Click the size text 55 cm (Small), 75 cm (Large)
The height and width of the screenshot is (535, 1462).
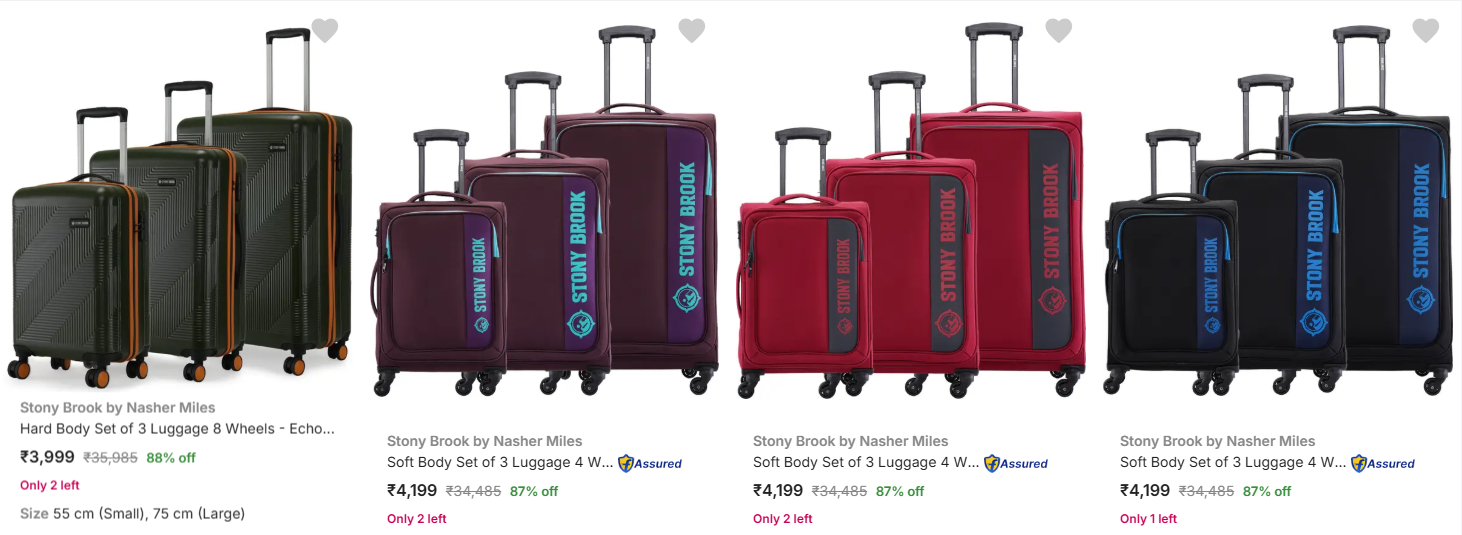[149, 513]
